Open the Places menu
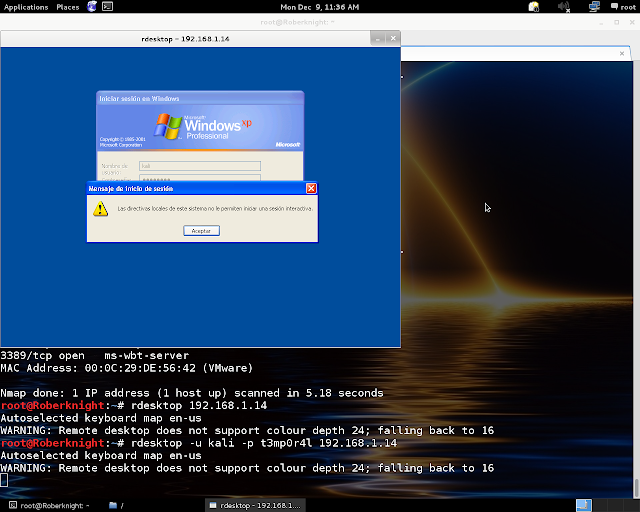 pos(68,7)
